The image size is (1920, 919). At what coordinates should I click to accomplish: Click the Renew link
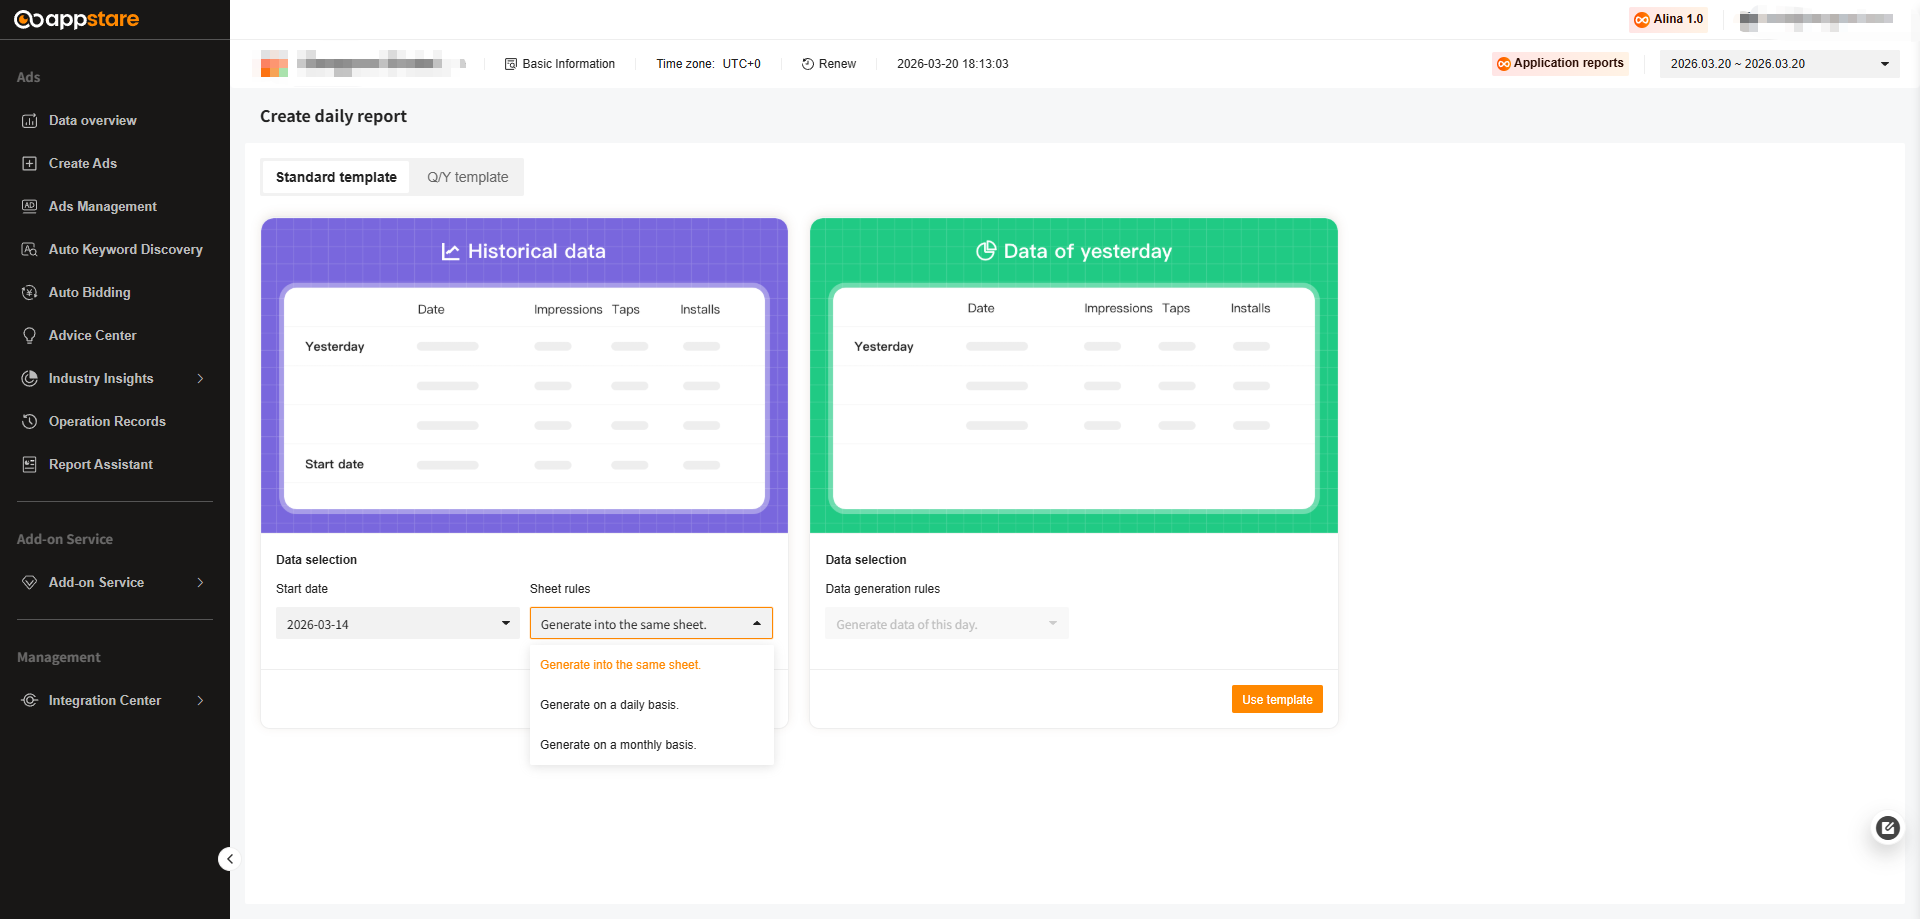pyautogui.click(x=829, y=64)
